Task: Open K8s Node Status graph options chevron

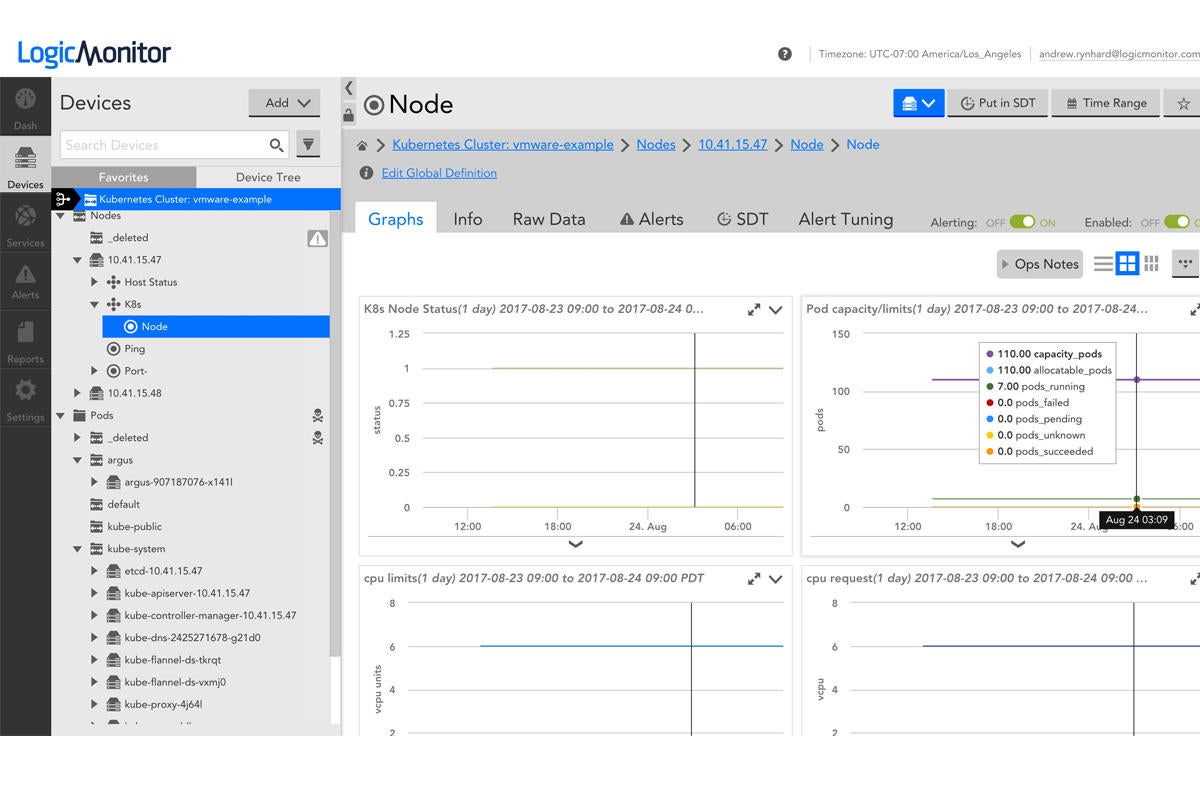Action: (775, 310)
